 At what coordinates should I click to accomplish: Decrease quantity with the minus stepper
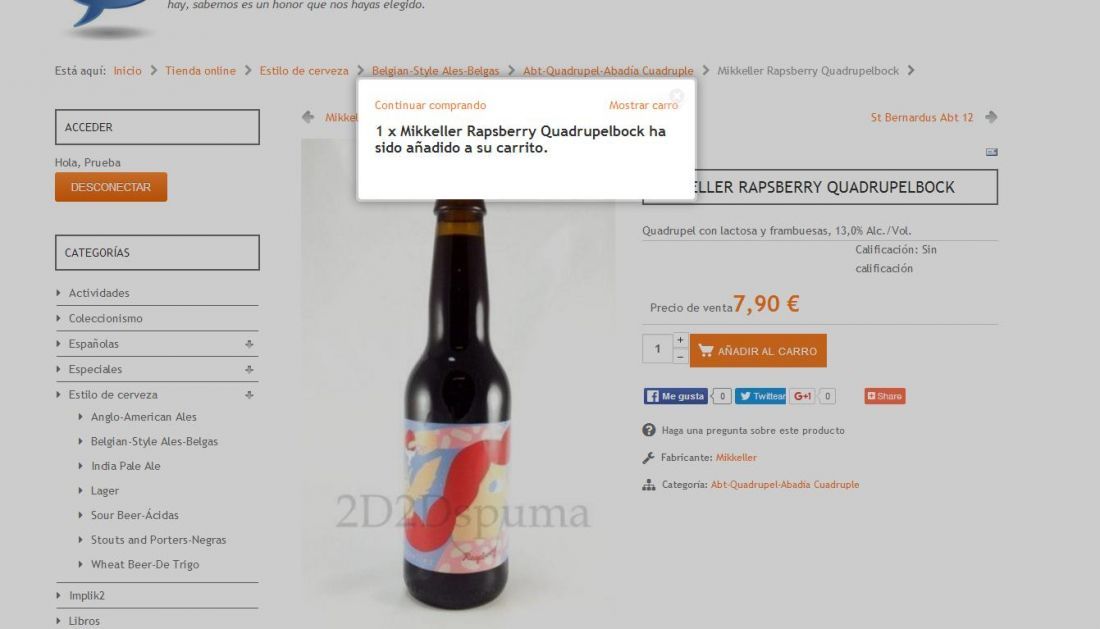pyautogui.click(x=680, y=356)
